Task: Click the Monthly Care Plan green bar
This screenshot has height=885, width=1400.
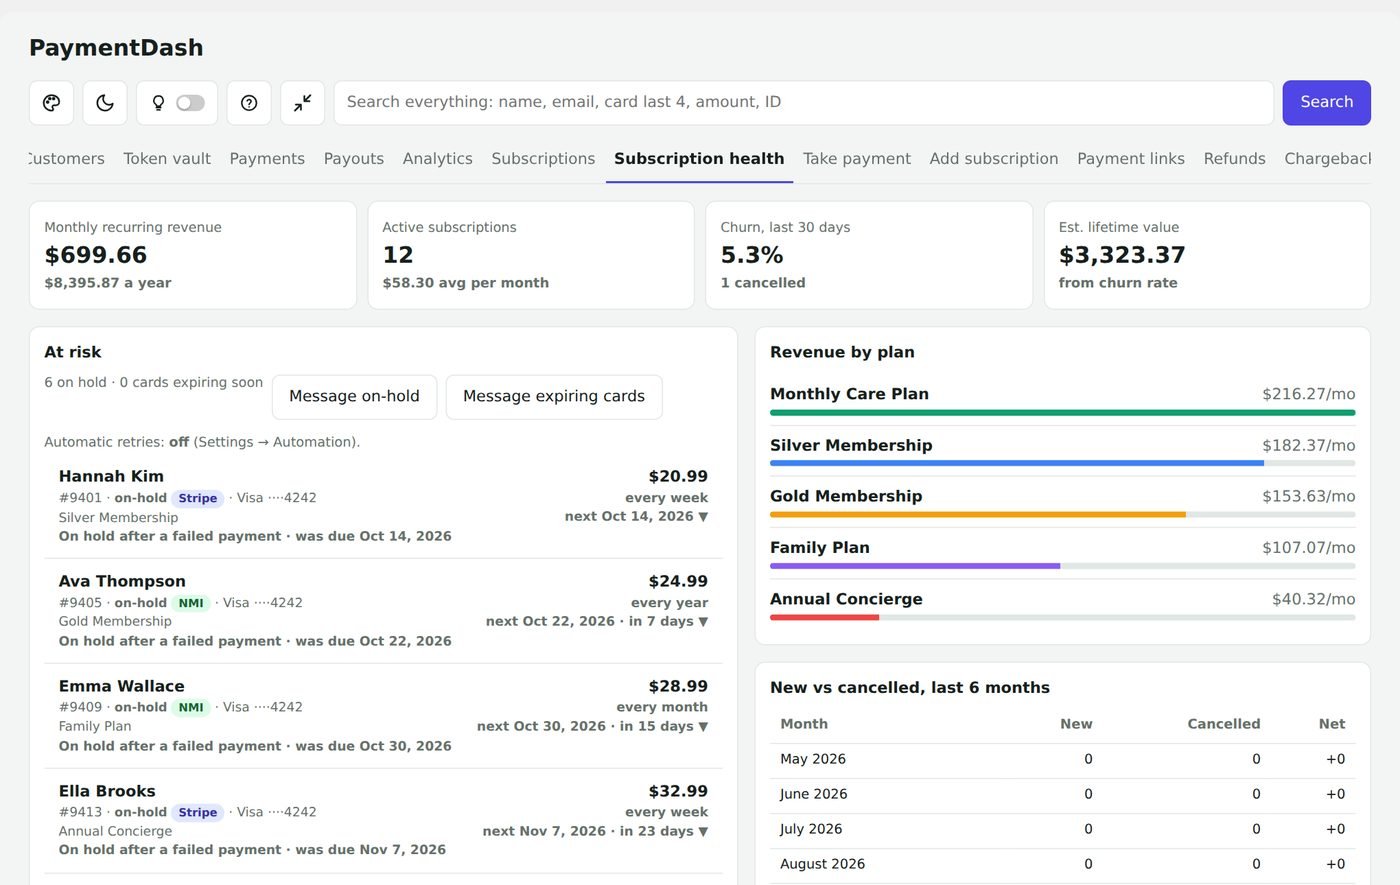Action: [x=1062, y=413]
